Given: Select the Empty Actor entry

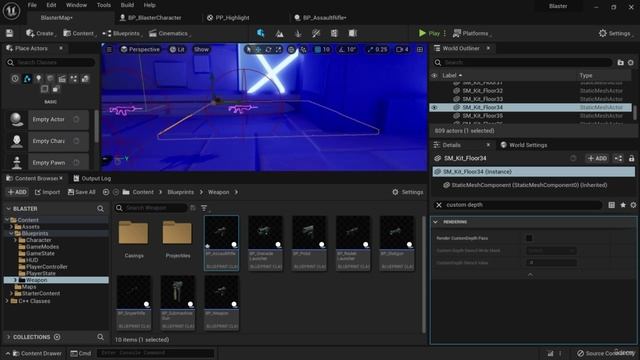Looking at the screenshot, I should (x=48, y=120).
